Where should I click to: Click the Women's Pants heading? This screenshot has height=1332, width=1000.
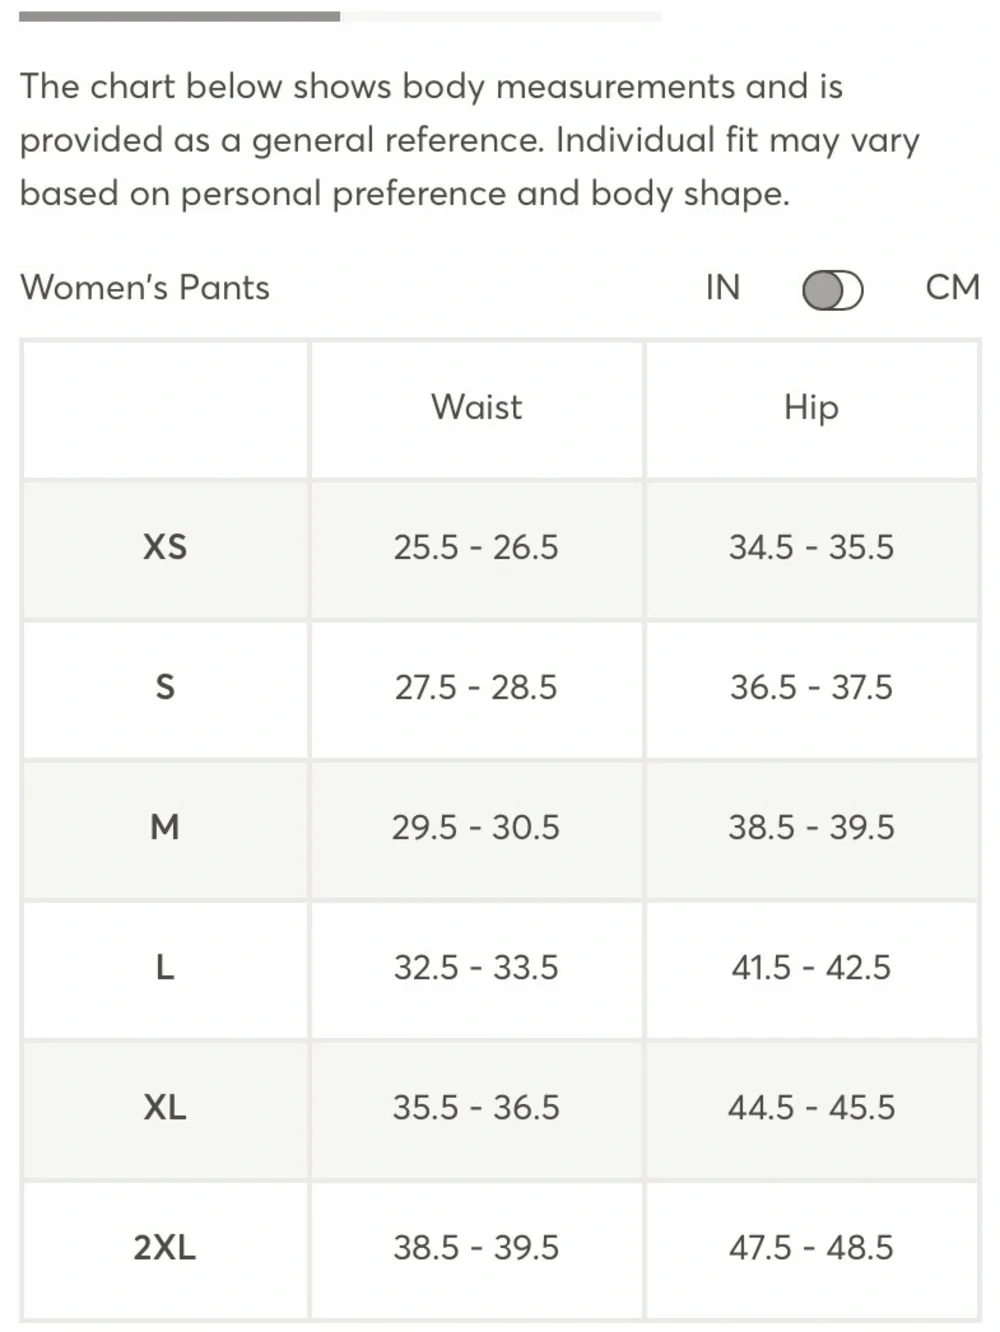click(x=145, y=288)
